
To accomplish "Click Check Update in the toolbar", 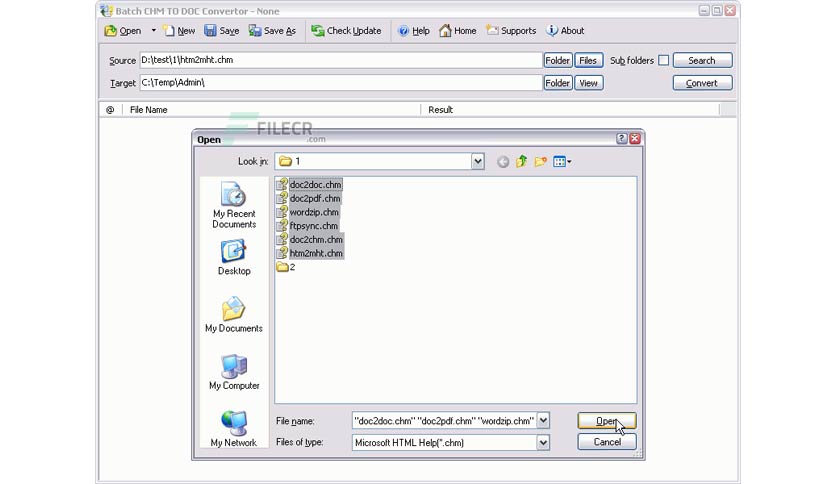I will (347, 31).
